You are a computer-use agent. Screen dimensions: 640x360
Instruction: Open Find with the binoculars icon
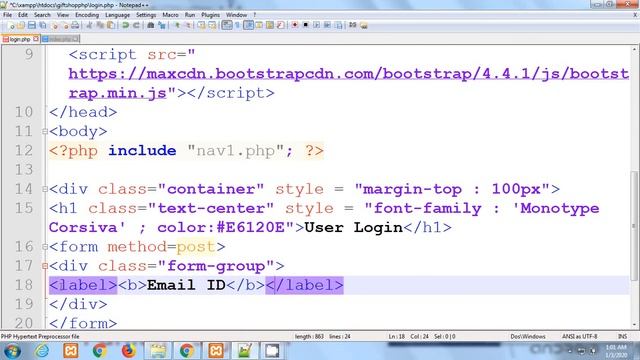(151, 25)
